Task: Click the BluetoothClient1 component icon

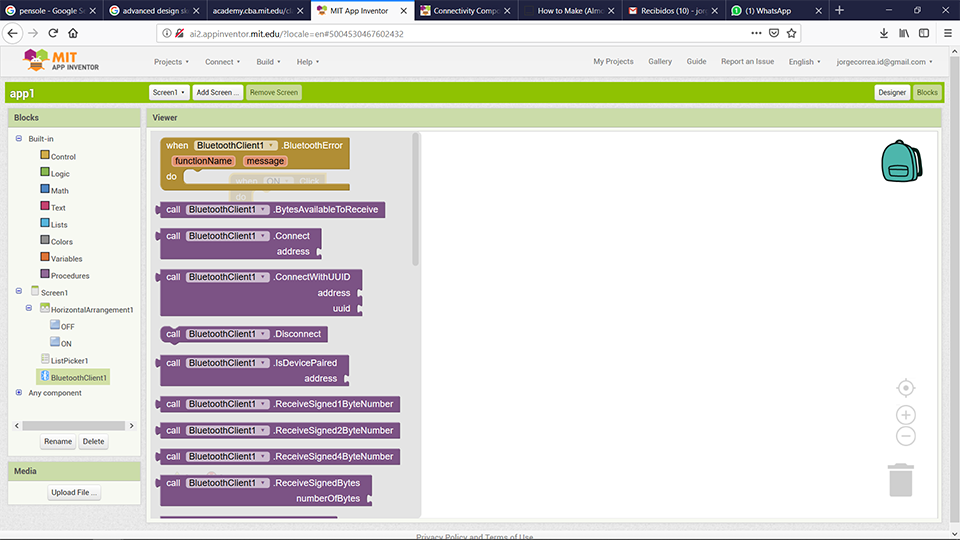Action: coord(45,376)
